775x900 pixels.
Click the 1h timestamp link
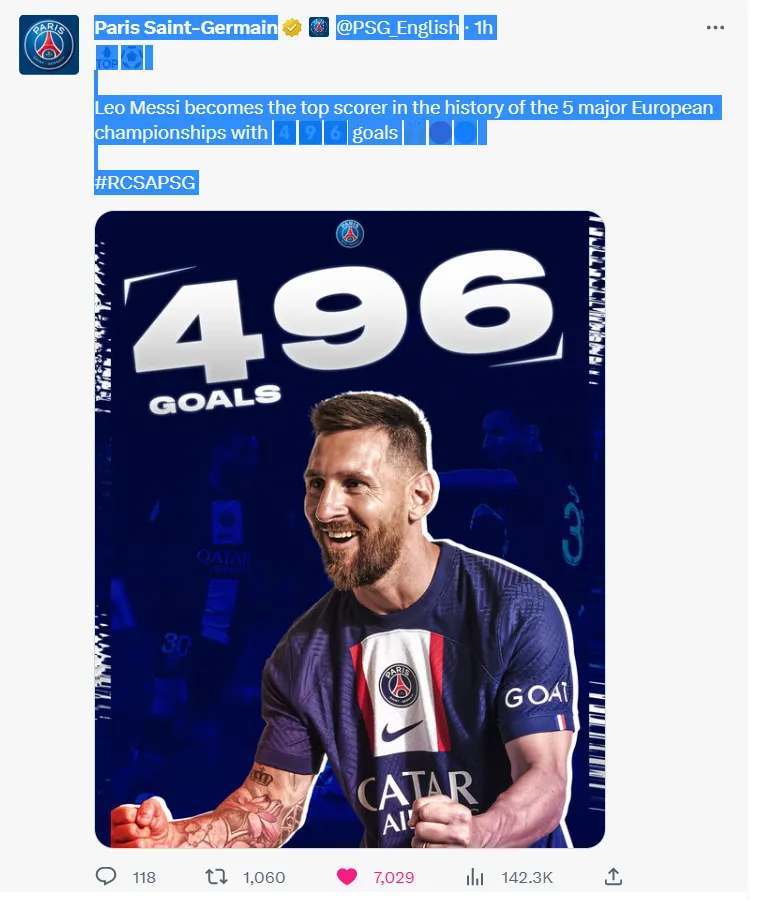(483, 28)
